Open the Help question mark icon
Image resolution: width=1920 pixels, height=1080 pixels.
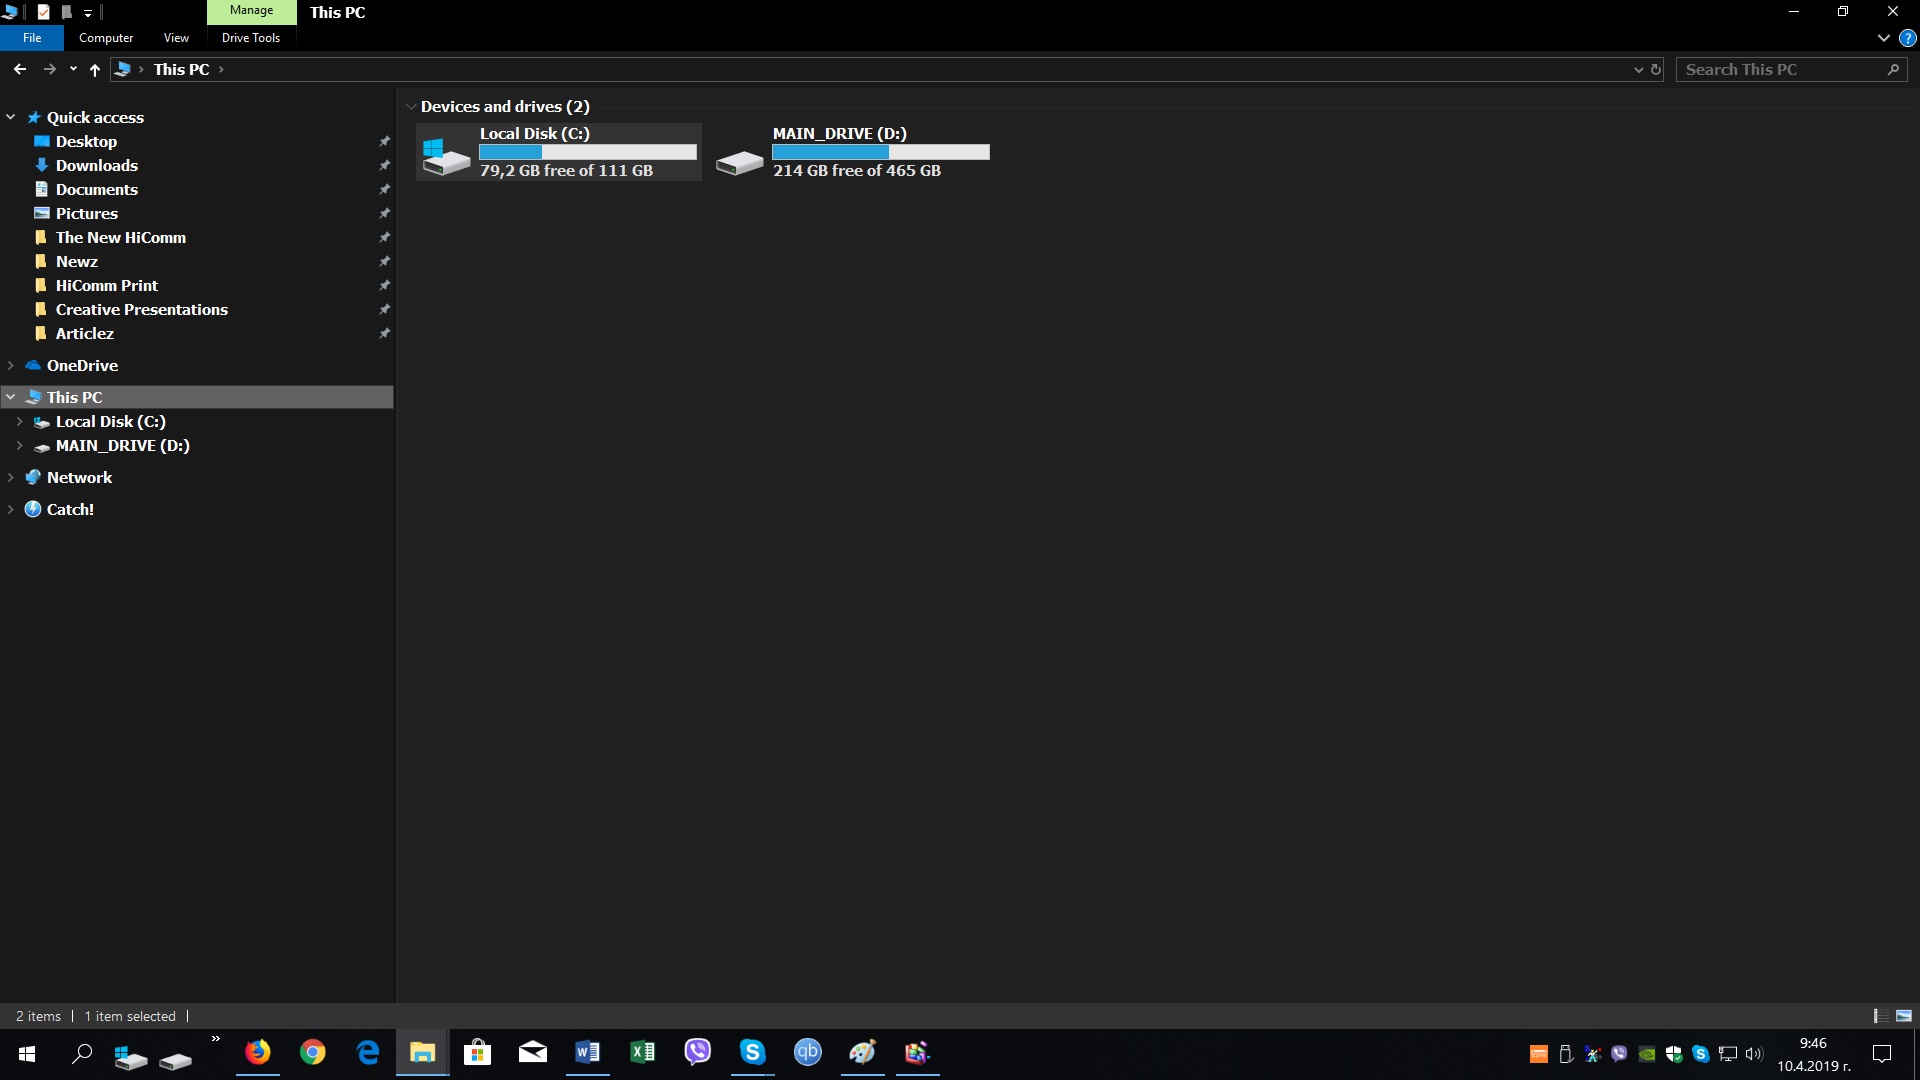[1907, 38]
